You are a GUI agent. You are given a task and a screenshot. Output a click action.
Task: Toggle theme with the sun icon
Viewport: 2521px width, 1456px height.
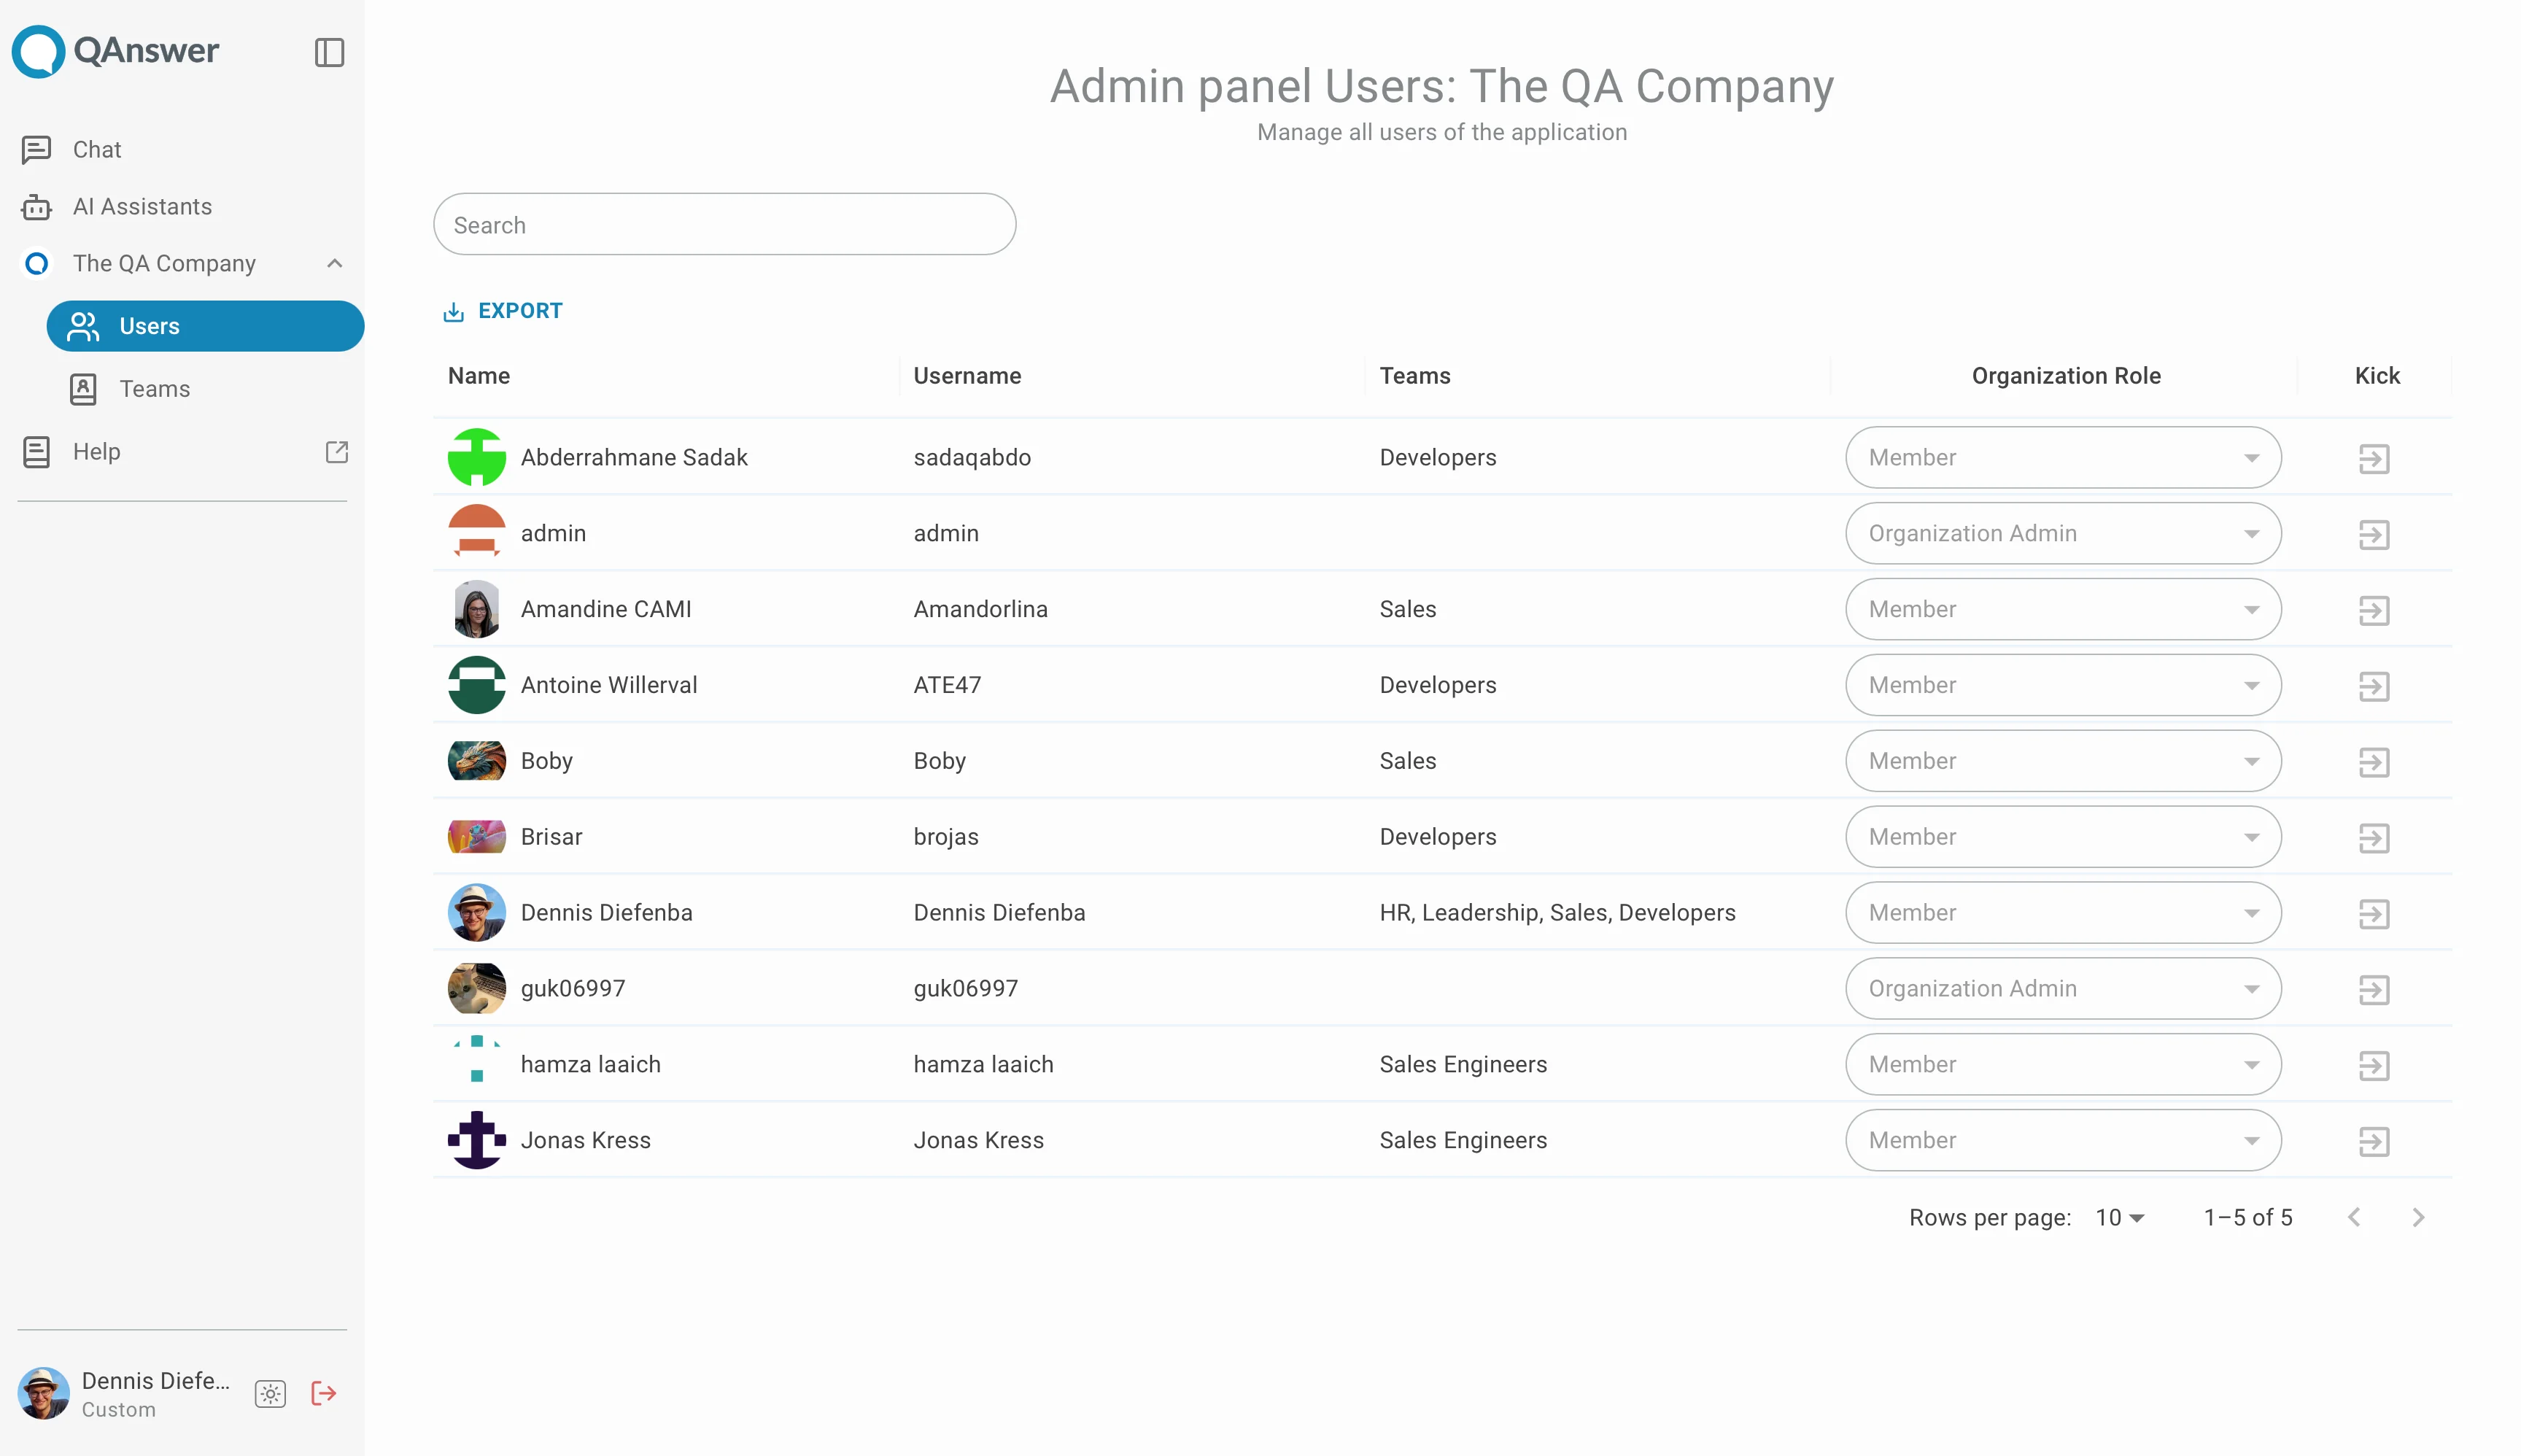[x=270, y=1394]
